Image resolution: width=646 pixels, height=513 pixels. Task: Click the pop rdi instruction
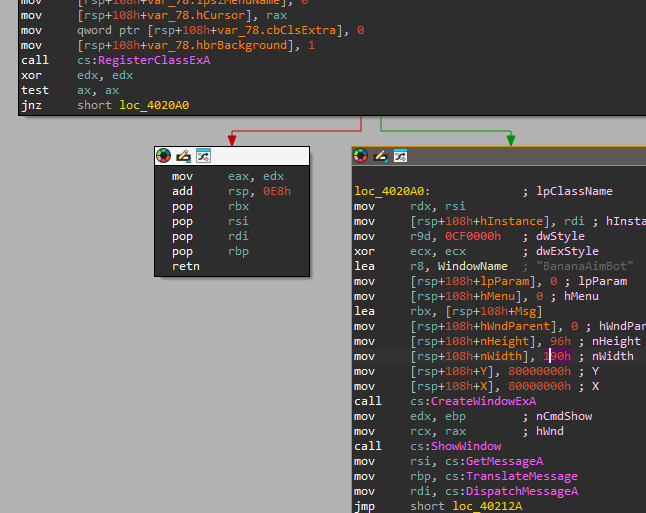pyautogui.click(x=211, y=236)
